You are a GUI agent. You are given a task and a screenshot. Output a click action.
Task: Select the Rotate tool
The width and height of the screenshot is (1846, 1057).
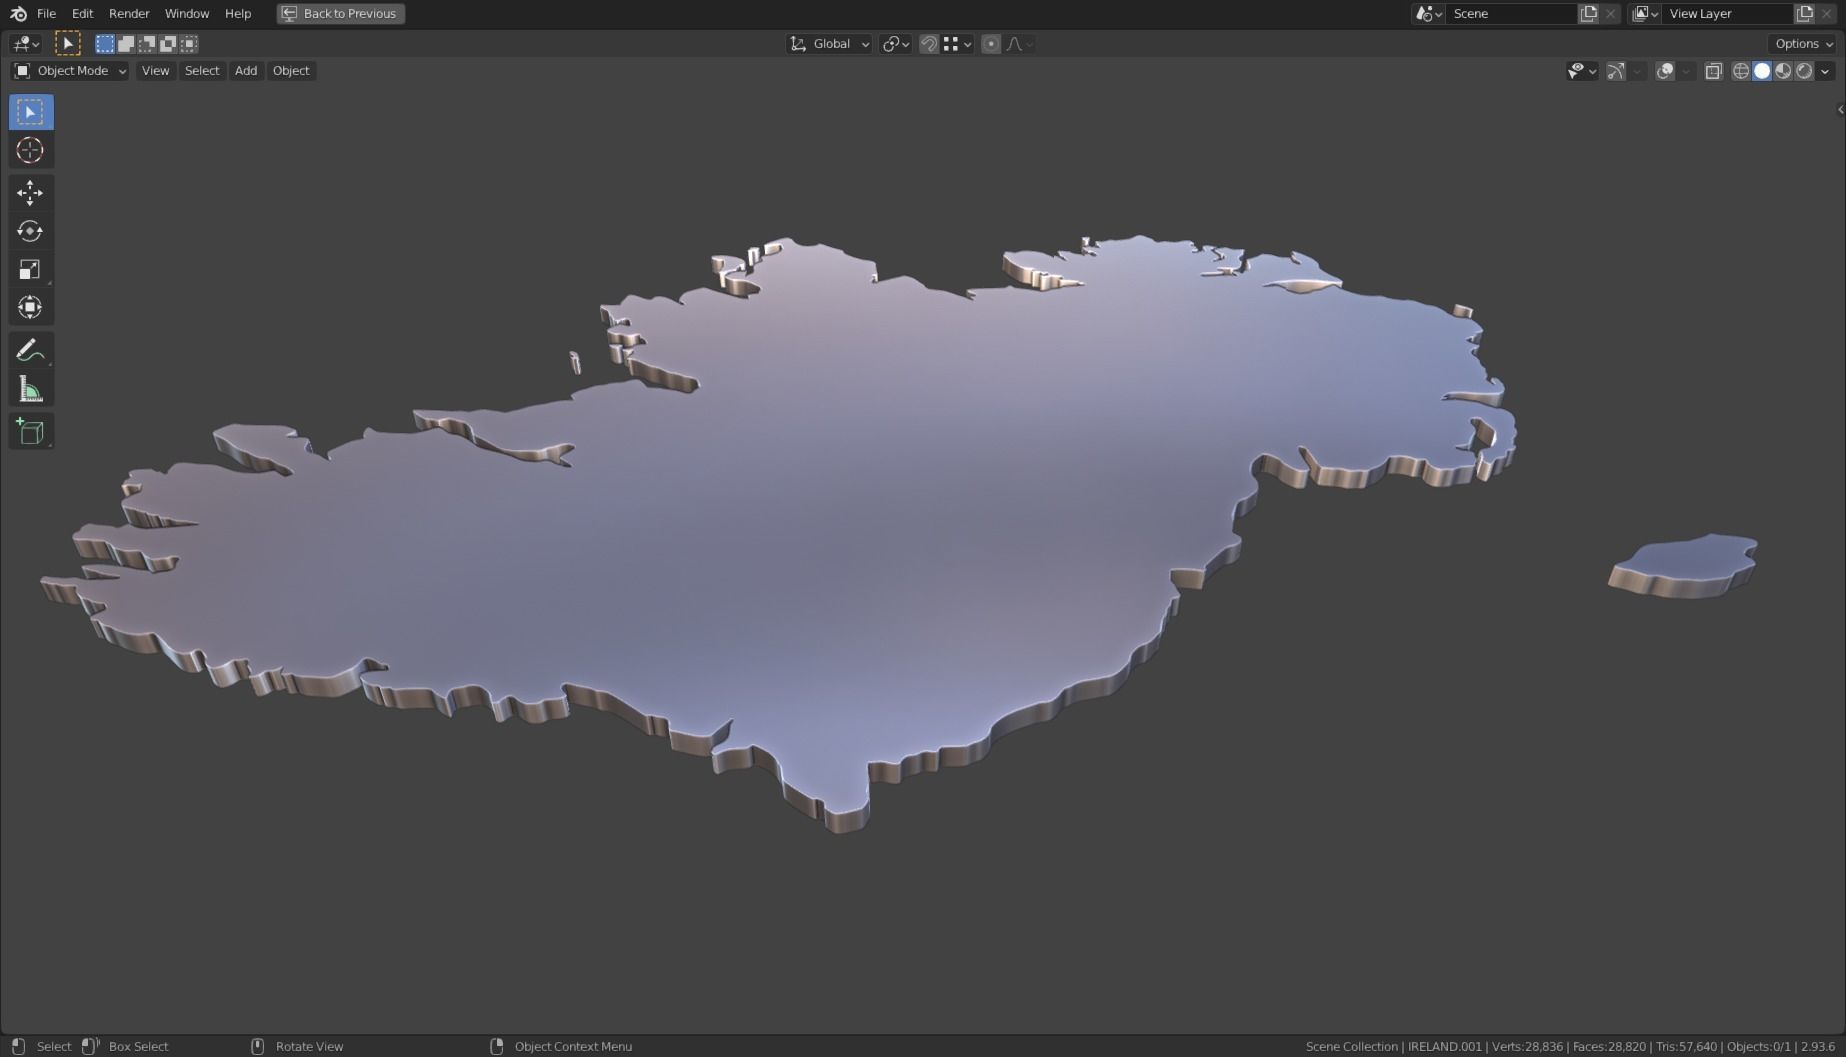coord(31,230)
